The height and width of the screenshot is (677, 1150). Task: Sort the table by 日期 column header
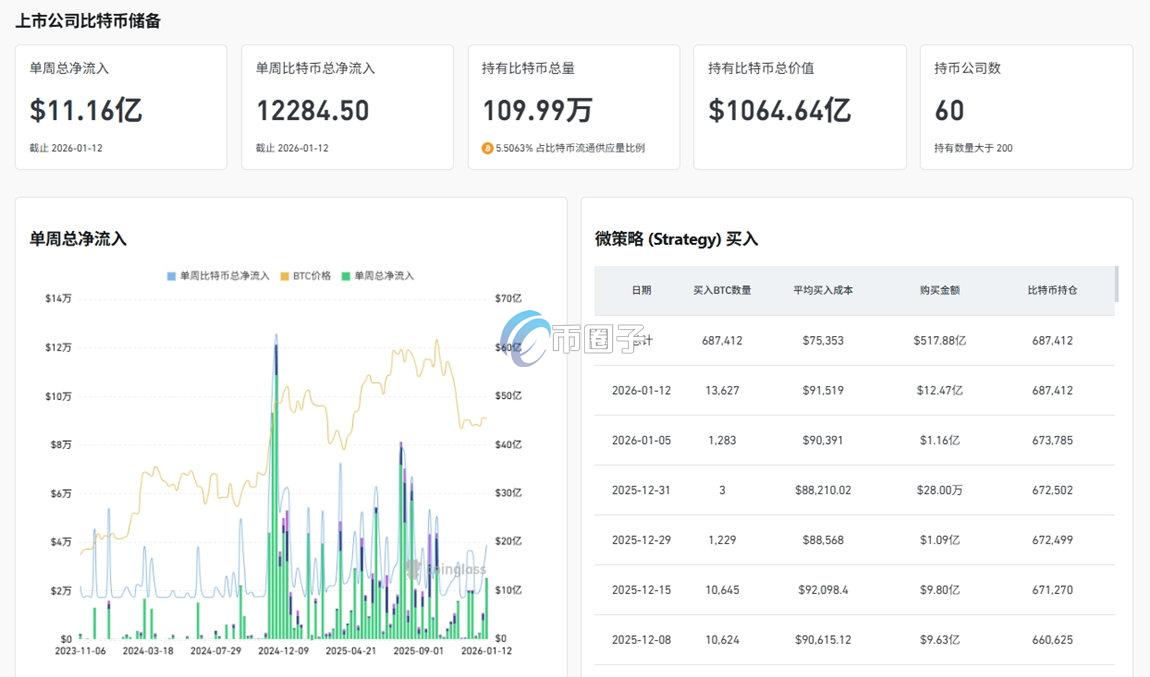(x=641, y=290)
